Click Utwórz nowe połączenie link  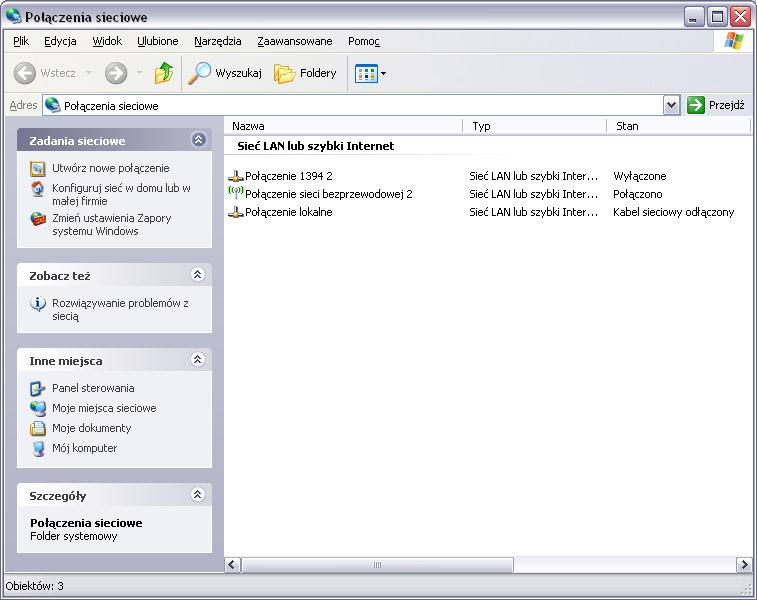(x=111, y=168)
